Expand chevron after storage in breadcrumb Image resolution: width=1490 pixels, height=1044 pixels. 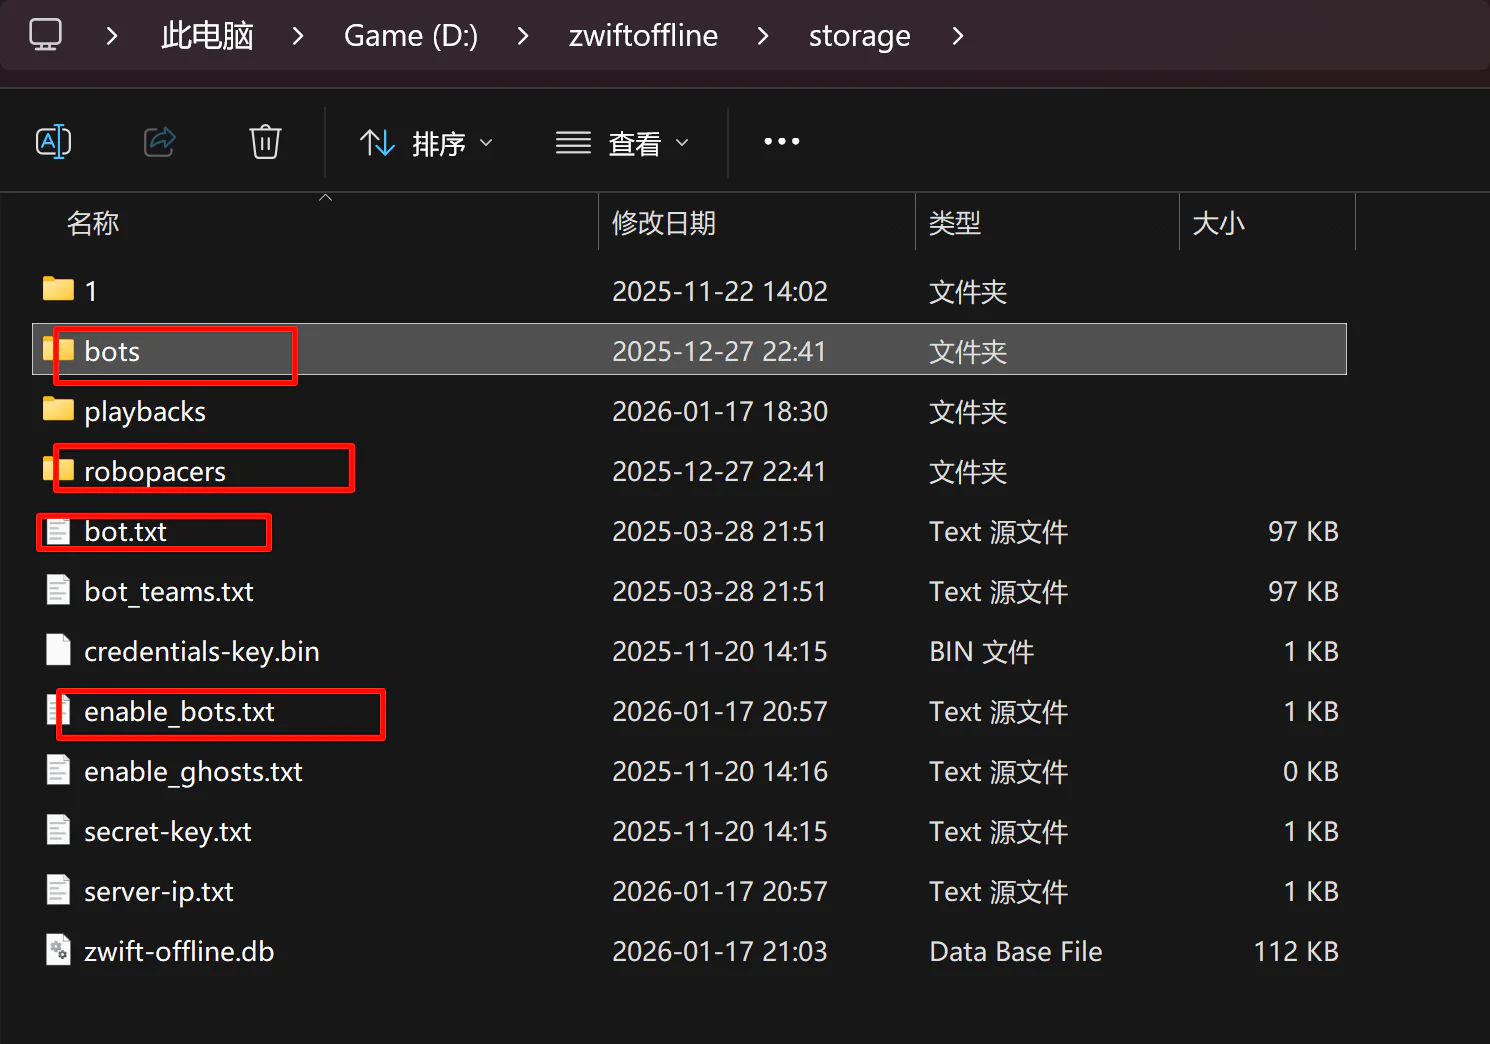pyautogui.click(x=958, y=36)
